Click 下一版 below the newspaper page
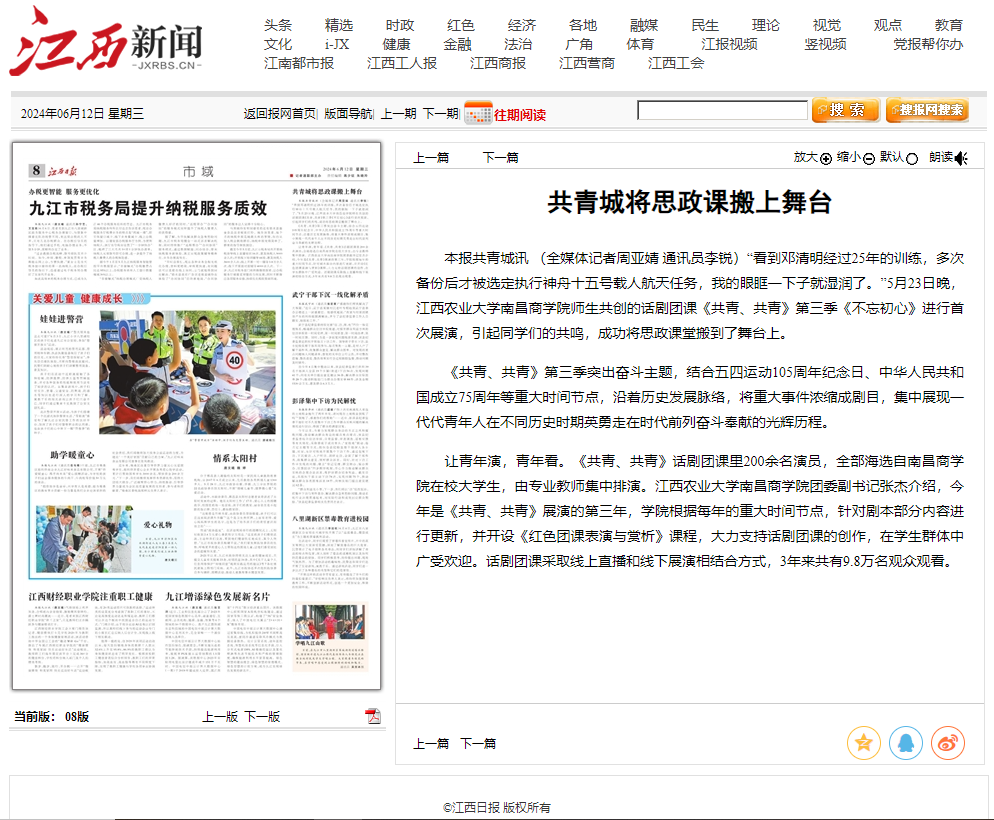This screenshot has height=820, width=994. click(262, 716)
